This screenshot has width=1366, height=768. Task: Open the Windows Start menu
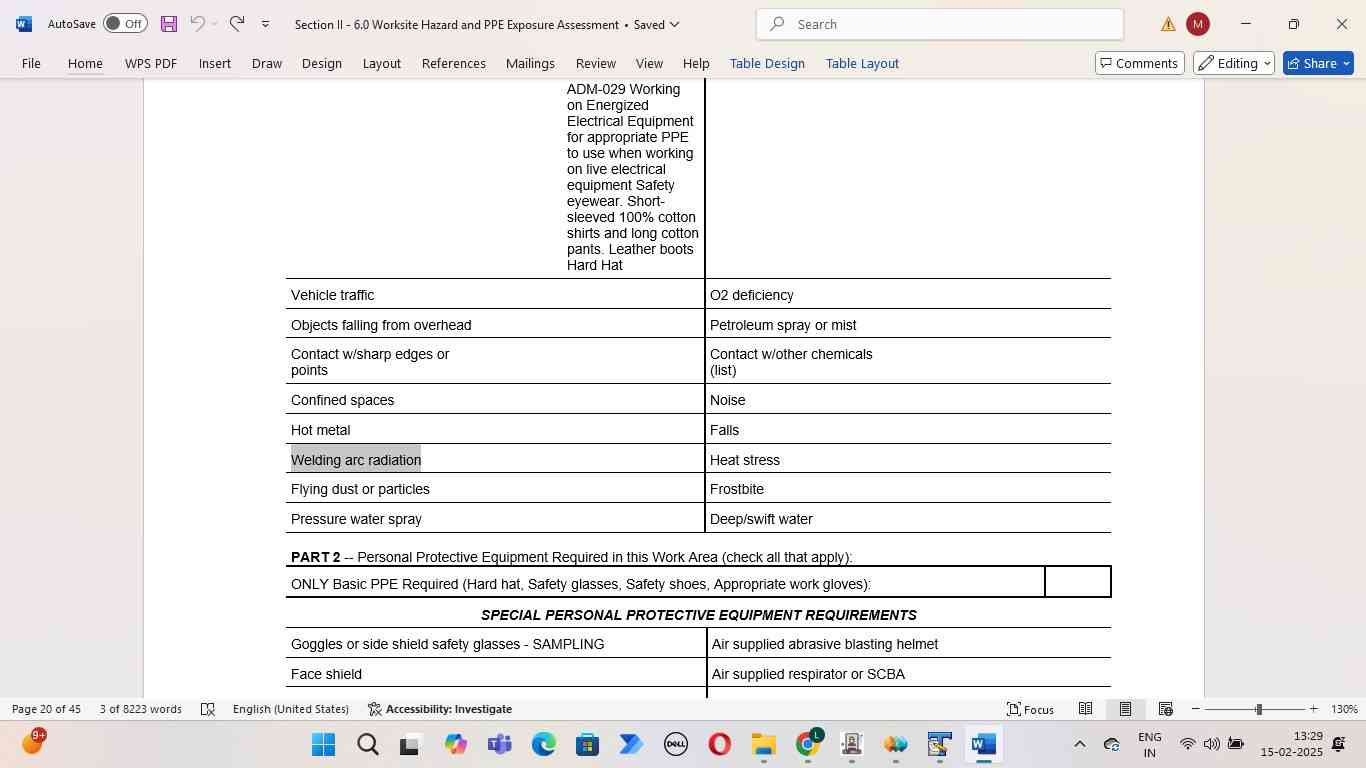click(323, 745)
